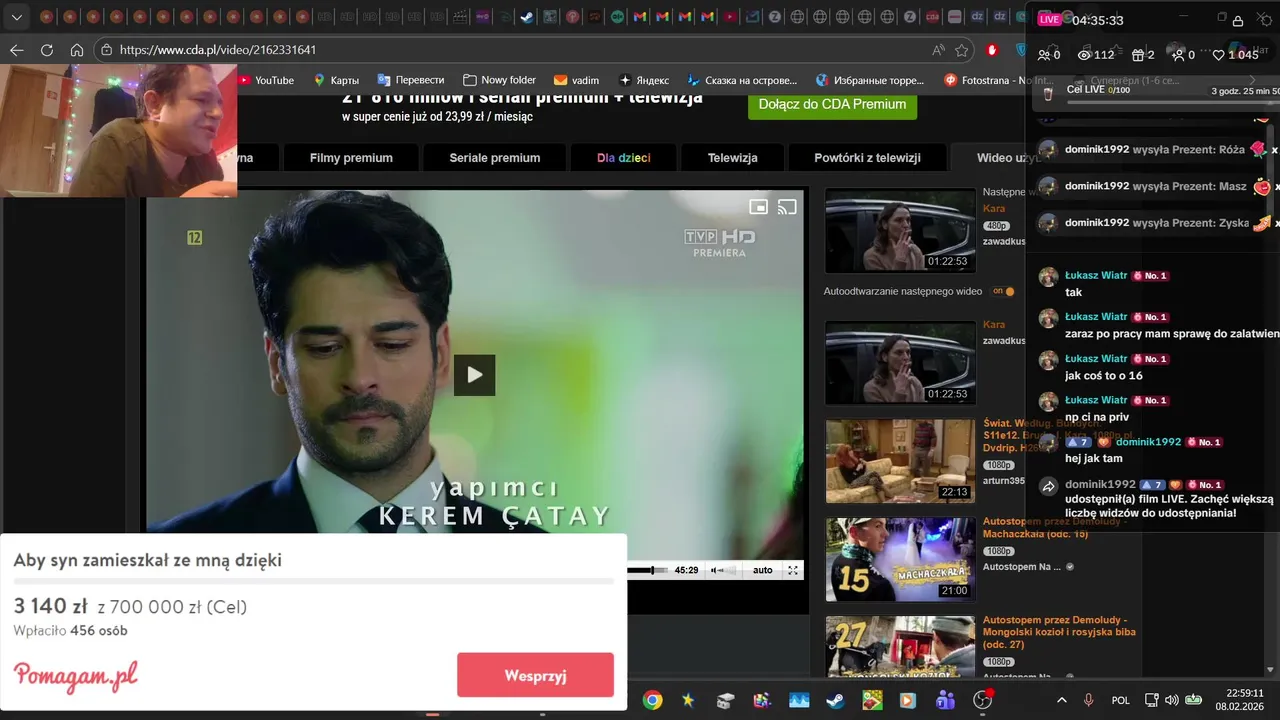Switch the POL keyboard language
1280x720 pixels.
pos(1121,700)
